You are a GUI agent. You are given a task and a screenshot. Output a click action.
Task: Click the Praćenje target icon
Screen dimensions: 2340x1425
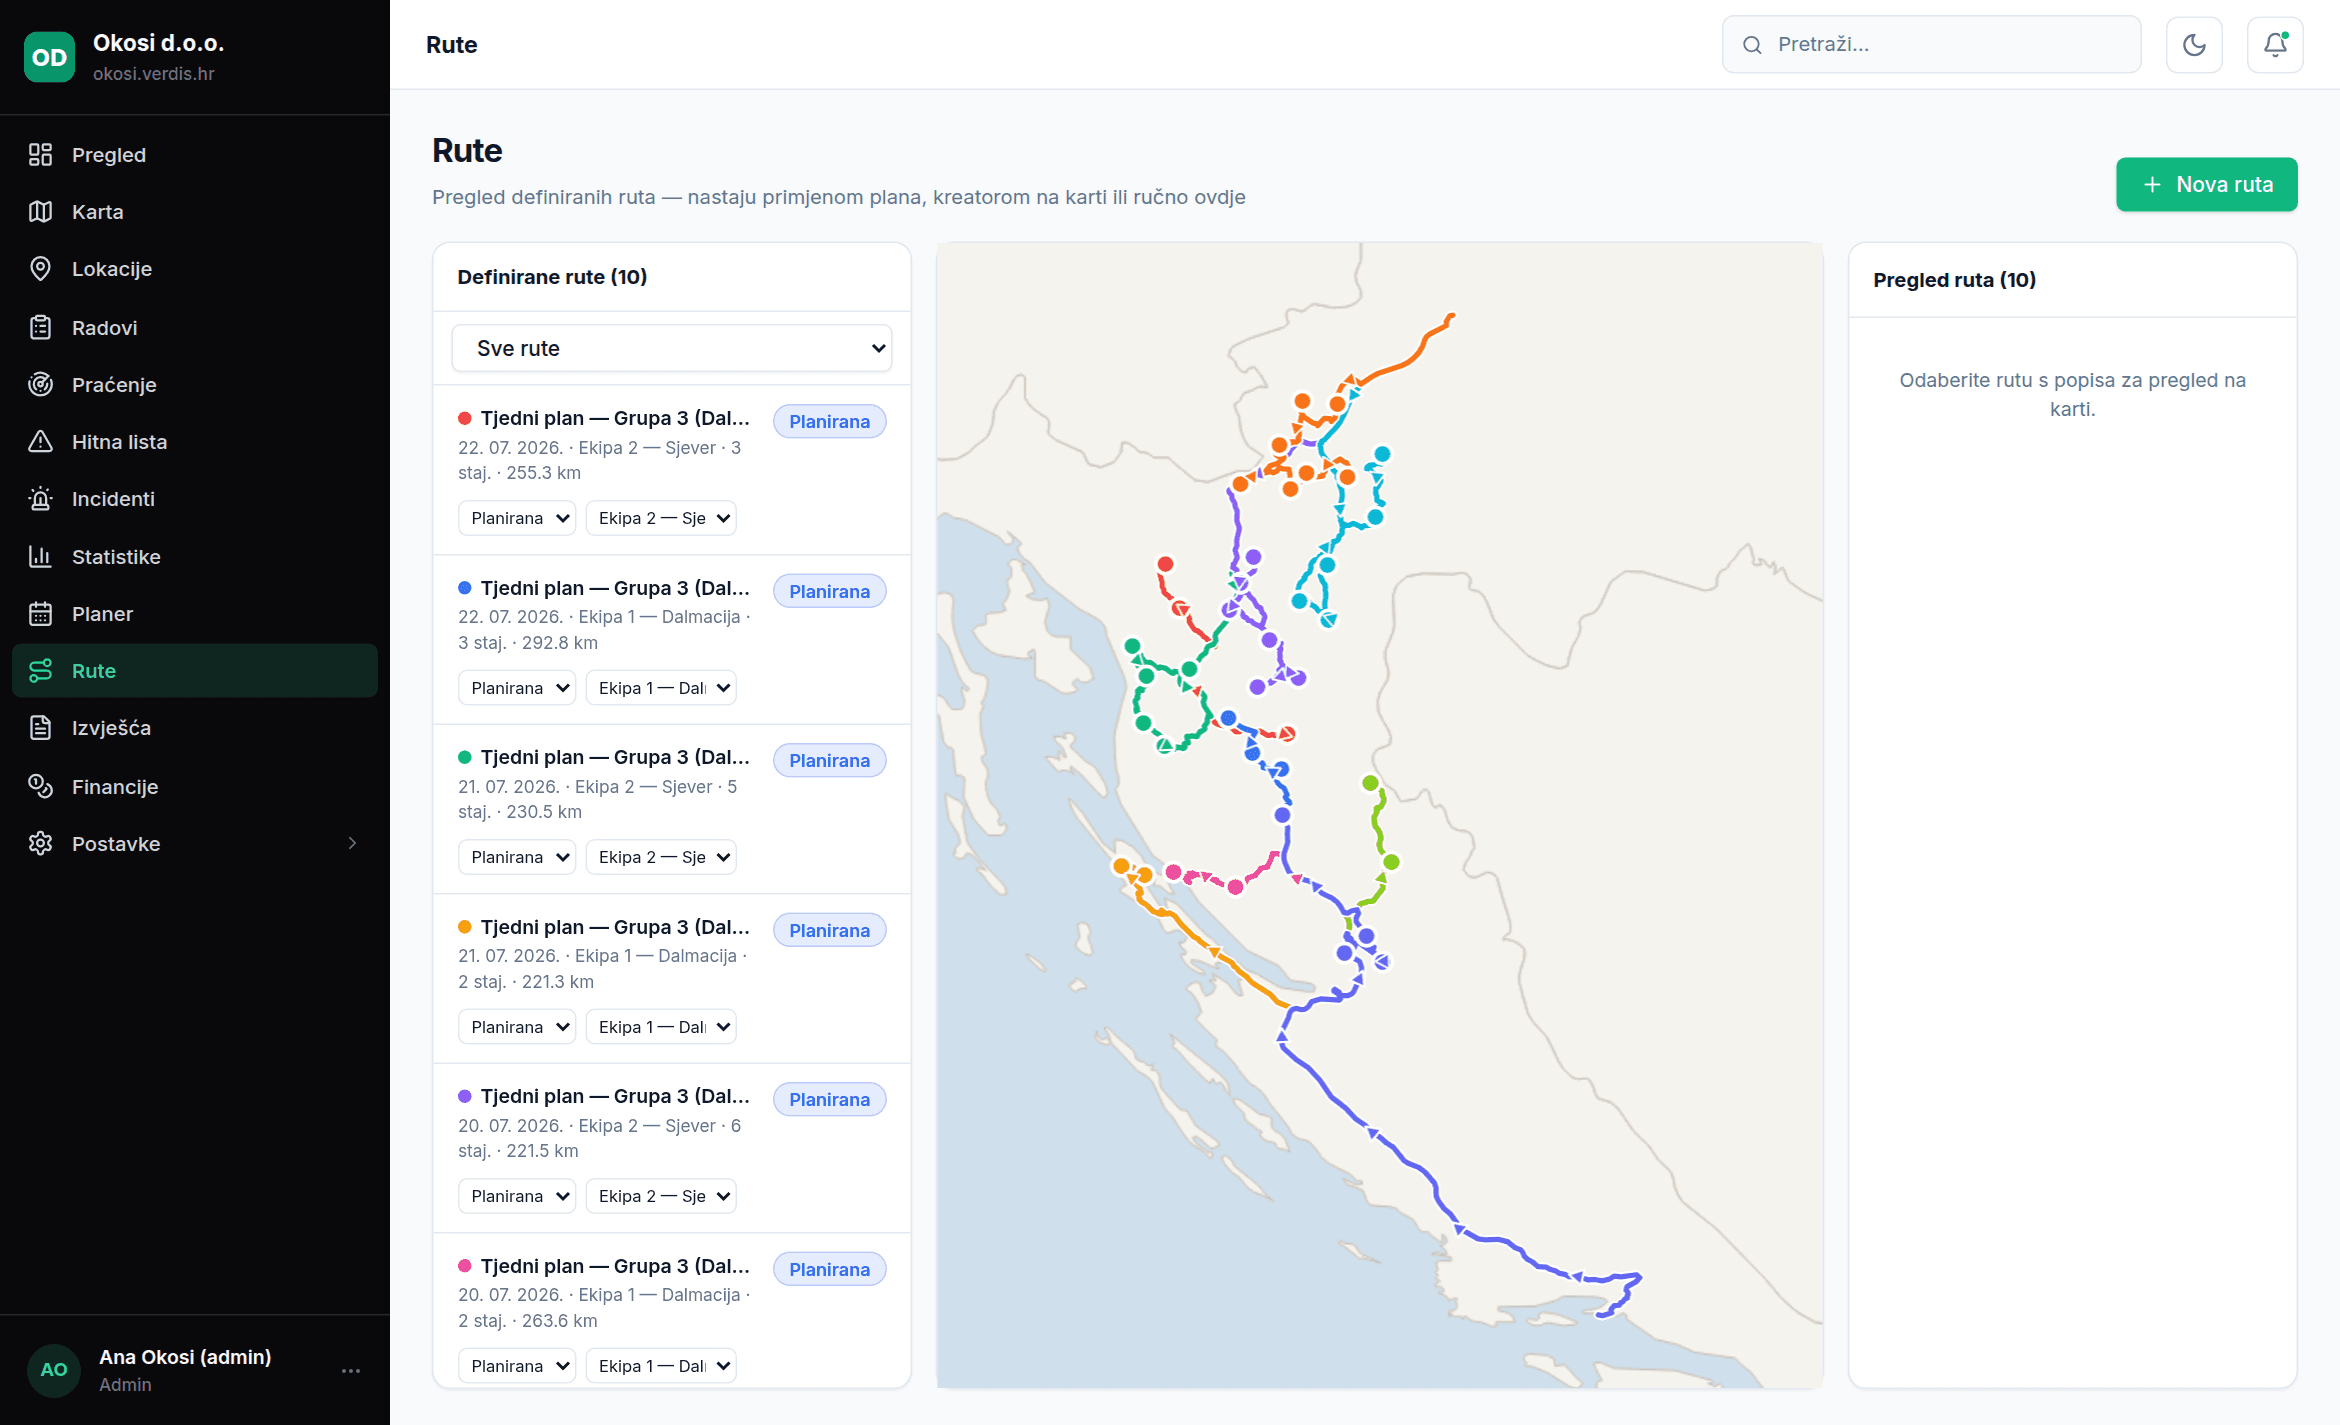pos(40,385)
